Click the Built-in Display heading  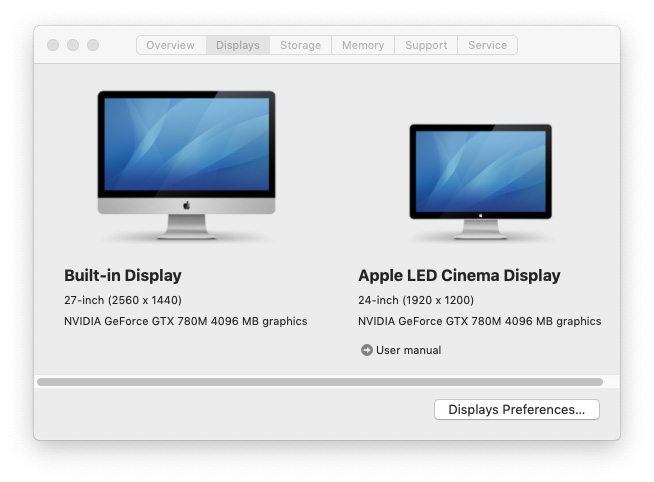[123, 275]
